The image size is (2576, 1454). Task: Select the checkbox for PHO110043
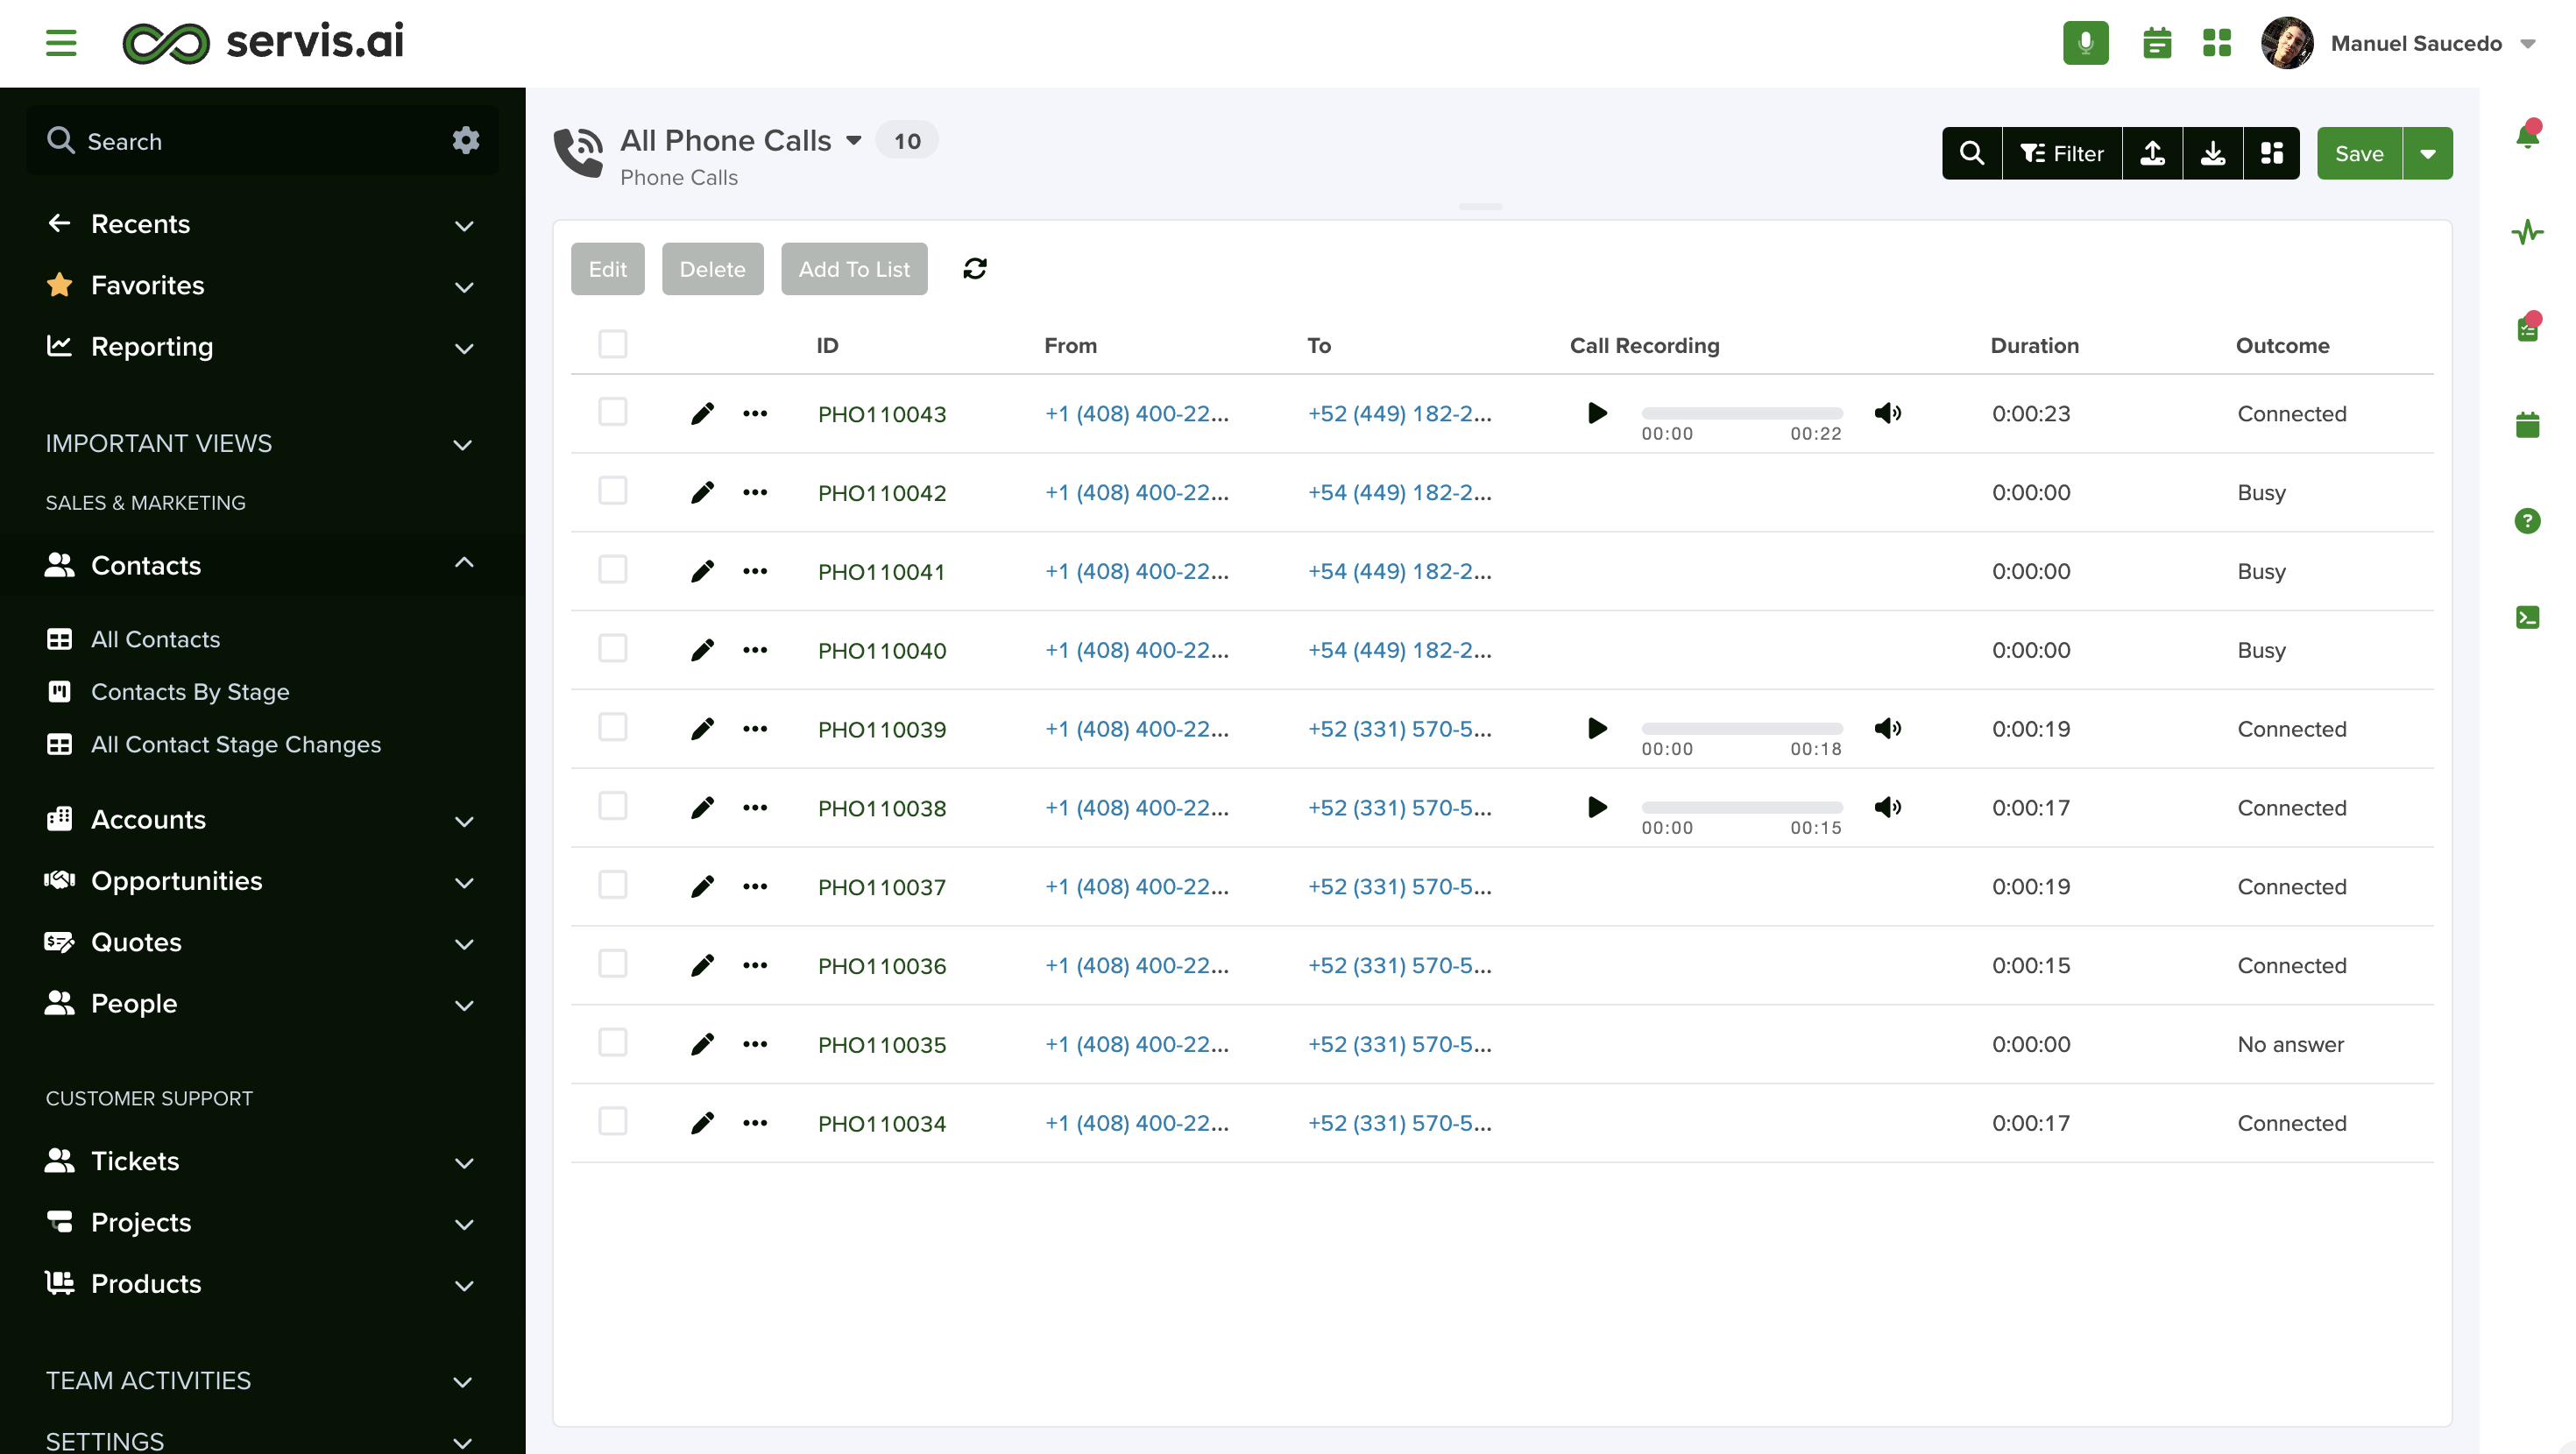[612, 412]
